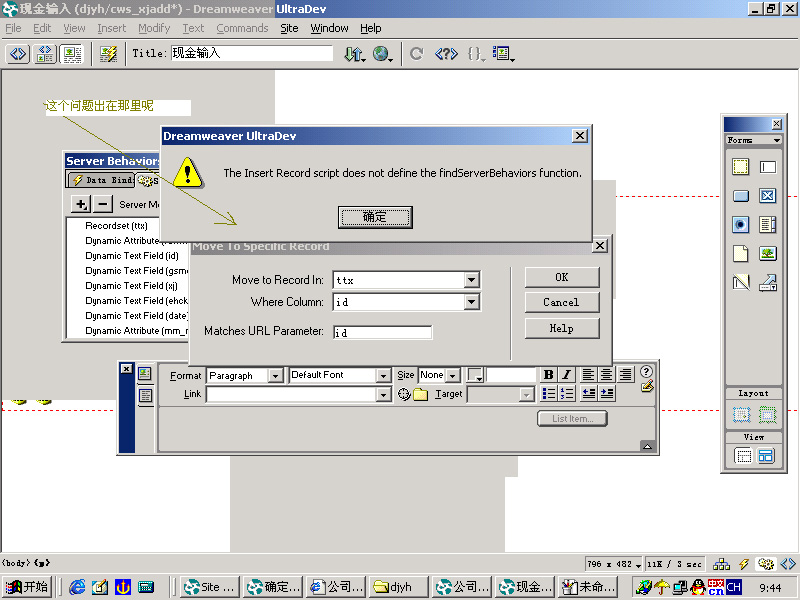Insert a Form from Forms panel

(x=740, y=168)
